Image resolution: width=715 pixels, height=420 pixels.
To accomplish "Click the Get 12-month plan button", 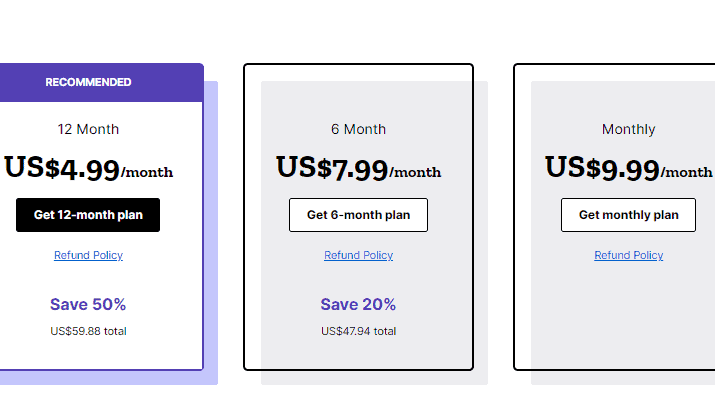I will [x=88, y=215].
